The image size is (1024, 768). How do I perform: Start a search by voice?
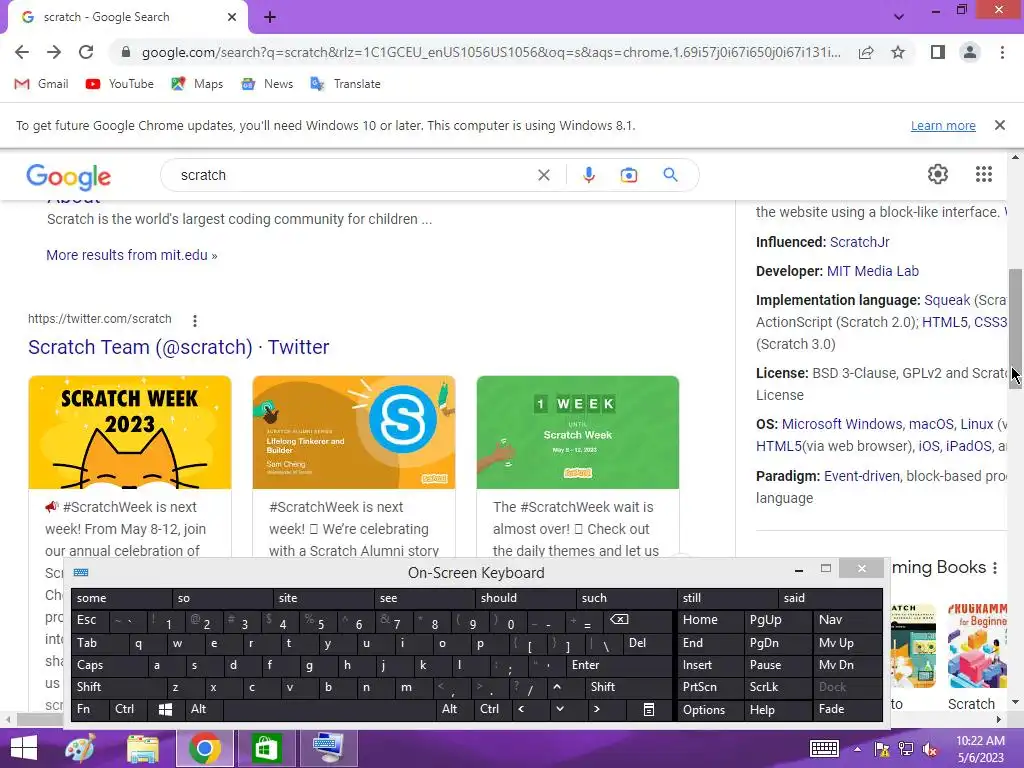pos(588,175)
